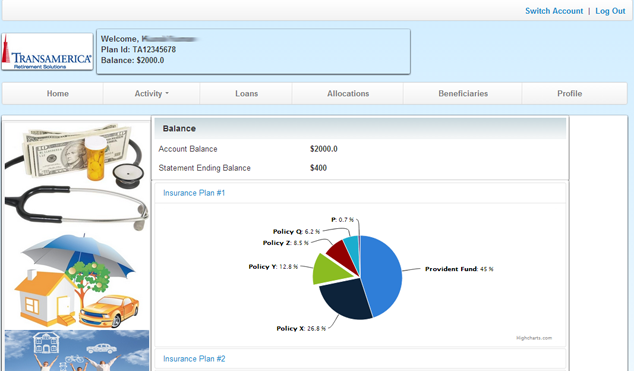Collapse the Insurance Plan #1 section
This screenshot has height=371, width=634.
pos(194,193)
